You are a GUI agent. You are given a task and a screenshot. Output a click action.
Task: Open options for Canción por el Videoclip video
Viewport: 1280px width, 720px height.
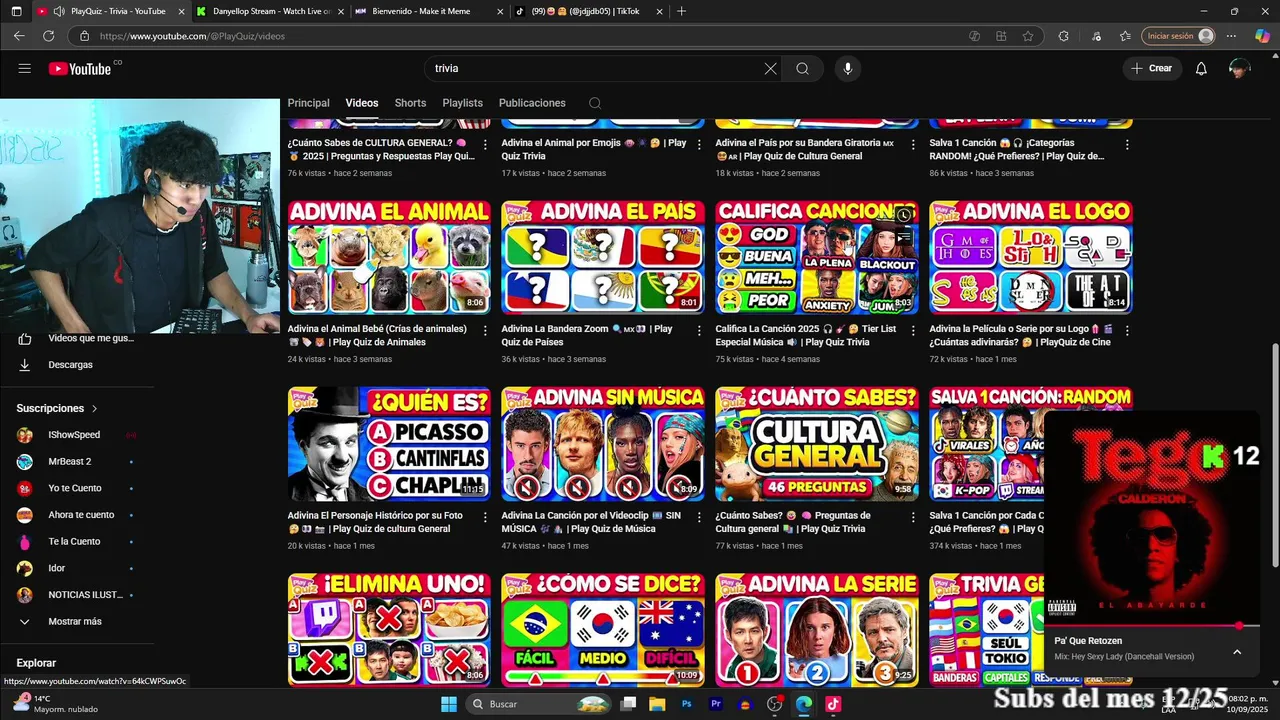coord(699,518)
